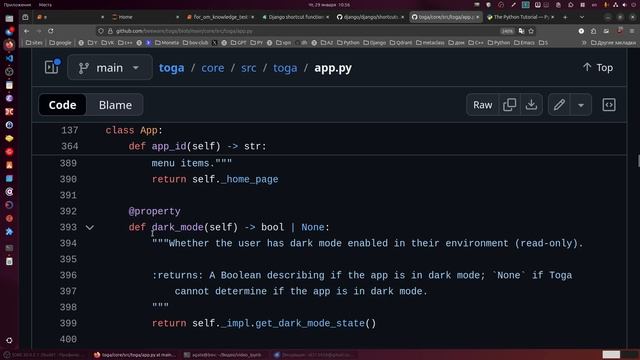Translate this page icon in address bar
This screenshot has height=360, width=640.
[521, 31]
